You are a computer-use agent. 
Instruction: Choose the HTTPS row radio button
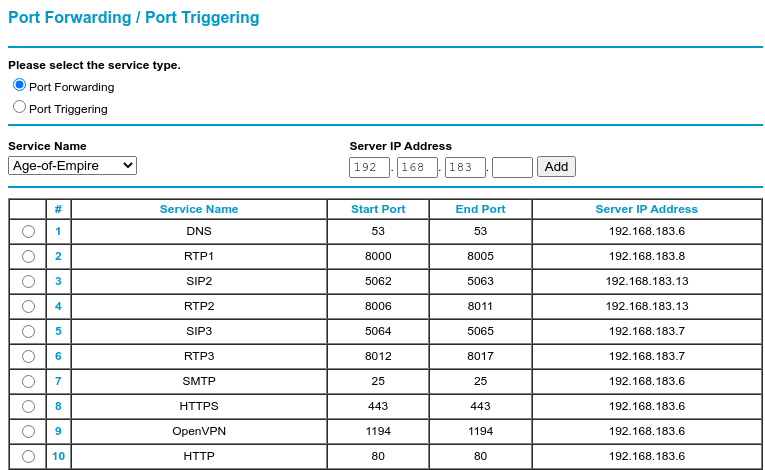[28, 406]
